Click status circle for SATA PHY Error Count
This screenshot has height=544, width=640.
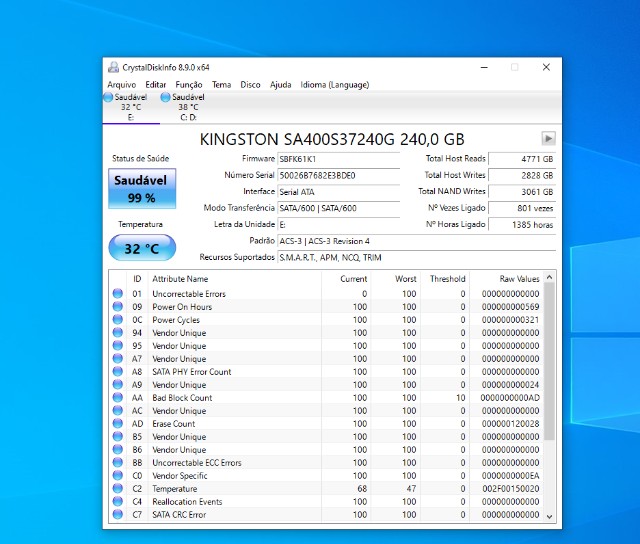(x=118, y=371)
